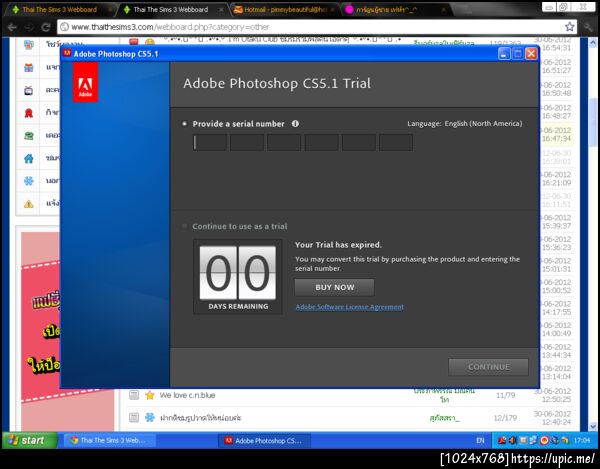Image resolution: width=600 pixels, height=469 pixels.
Task: Click the BUY NOW button
Action: click(334, 287)
